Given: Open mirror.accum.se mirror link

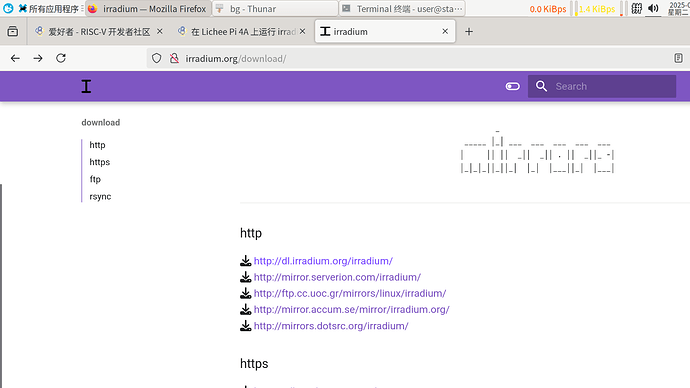Looking at the screenshot, I should tap(352, 309).
